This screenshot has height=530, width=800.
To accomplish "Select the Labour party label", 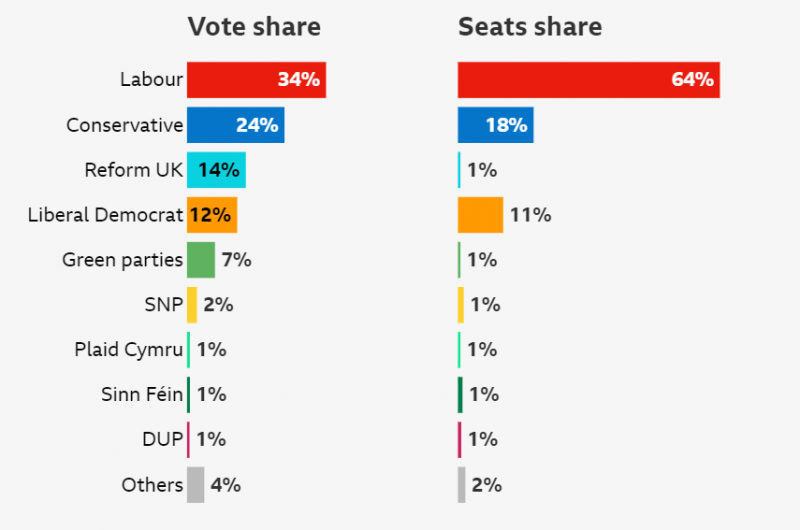I will (151, 80).
